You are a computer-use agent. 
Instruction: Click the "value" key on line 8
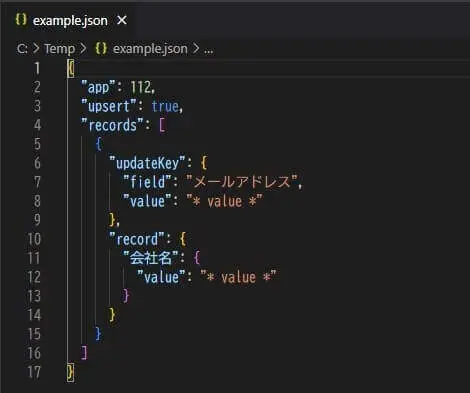pos(147,201)
